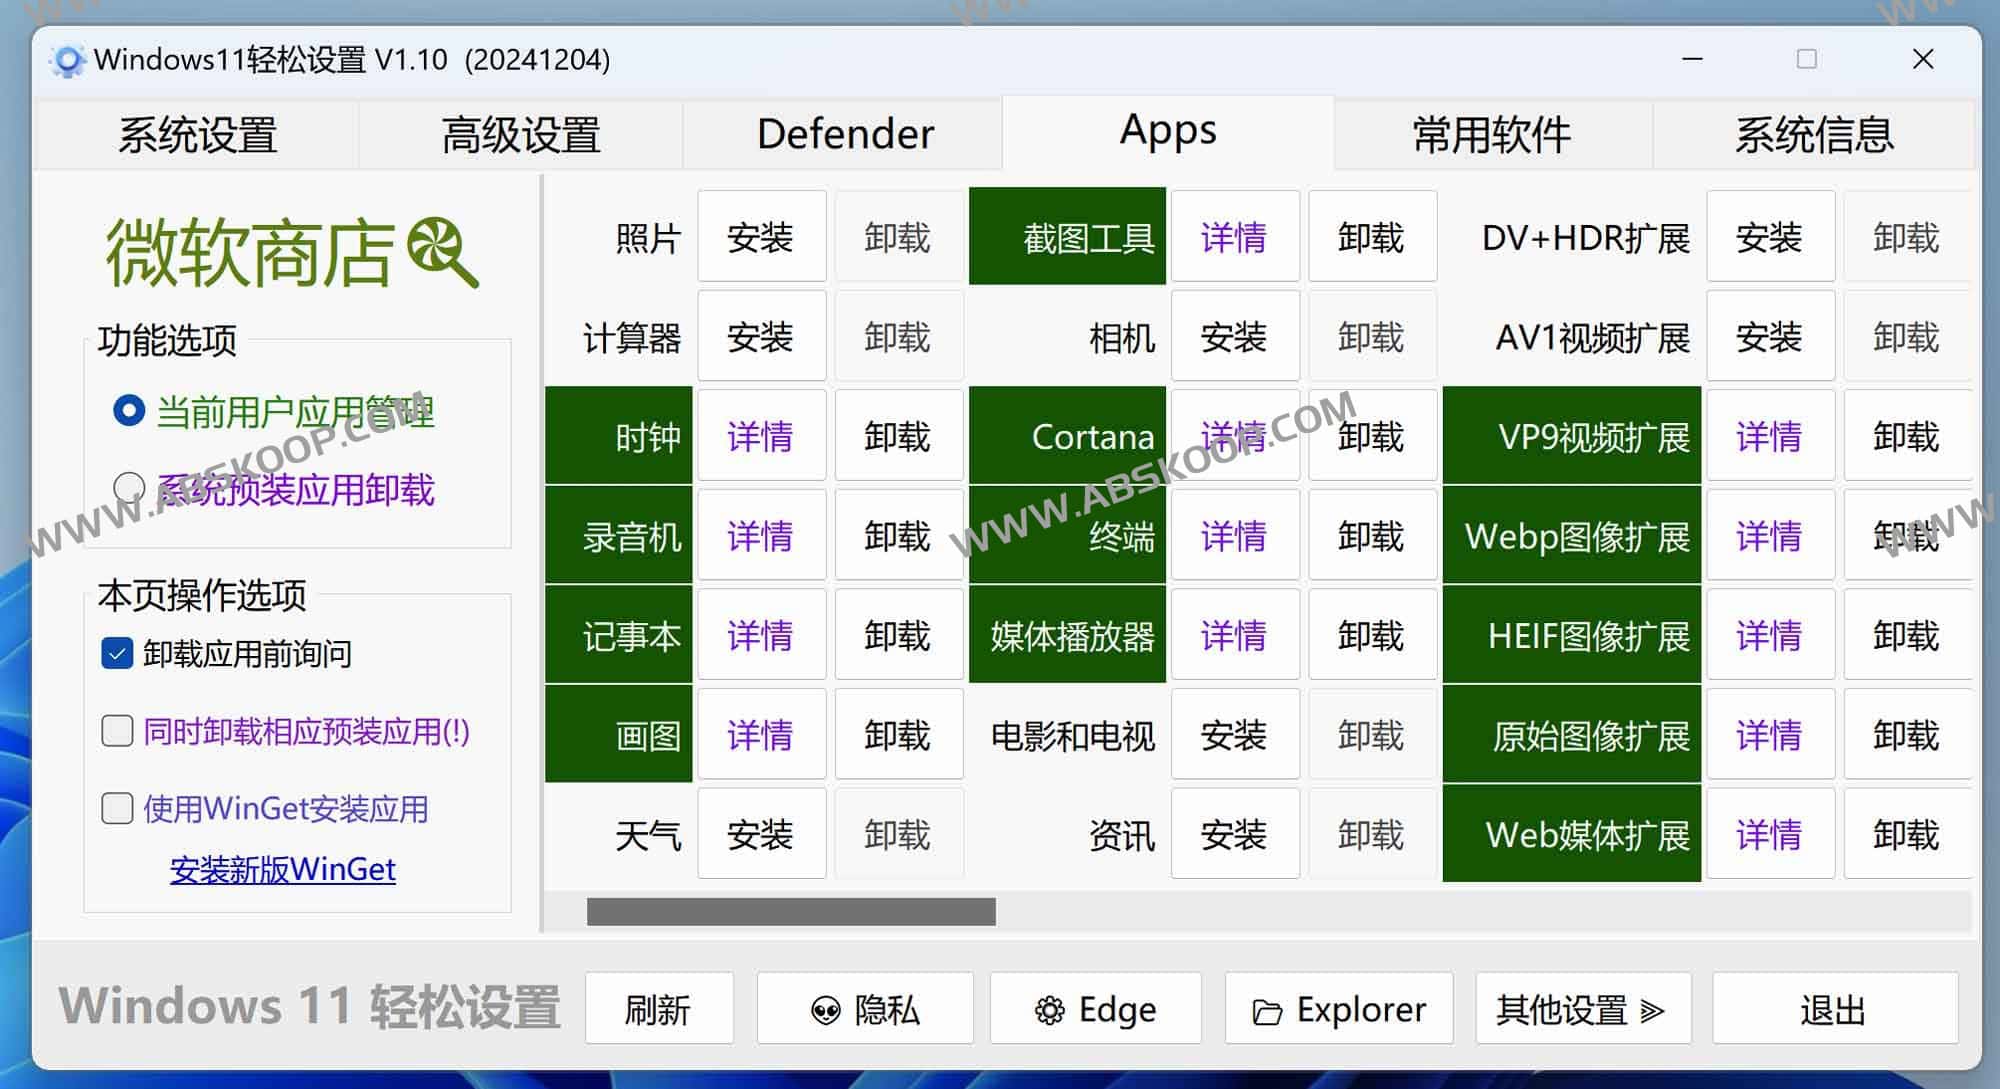
Task: Uncheck ask before uninstalling apps
Action: pos(118,654)
